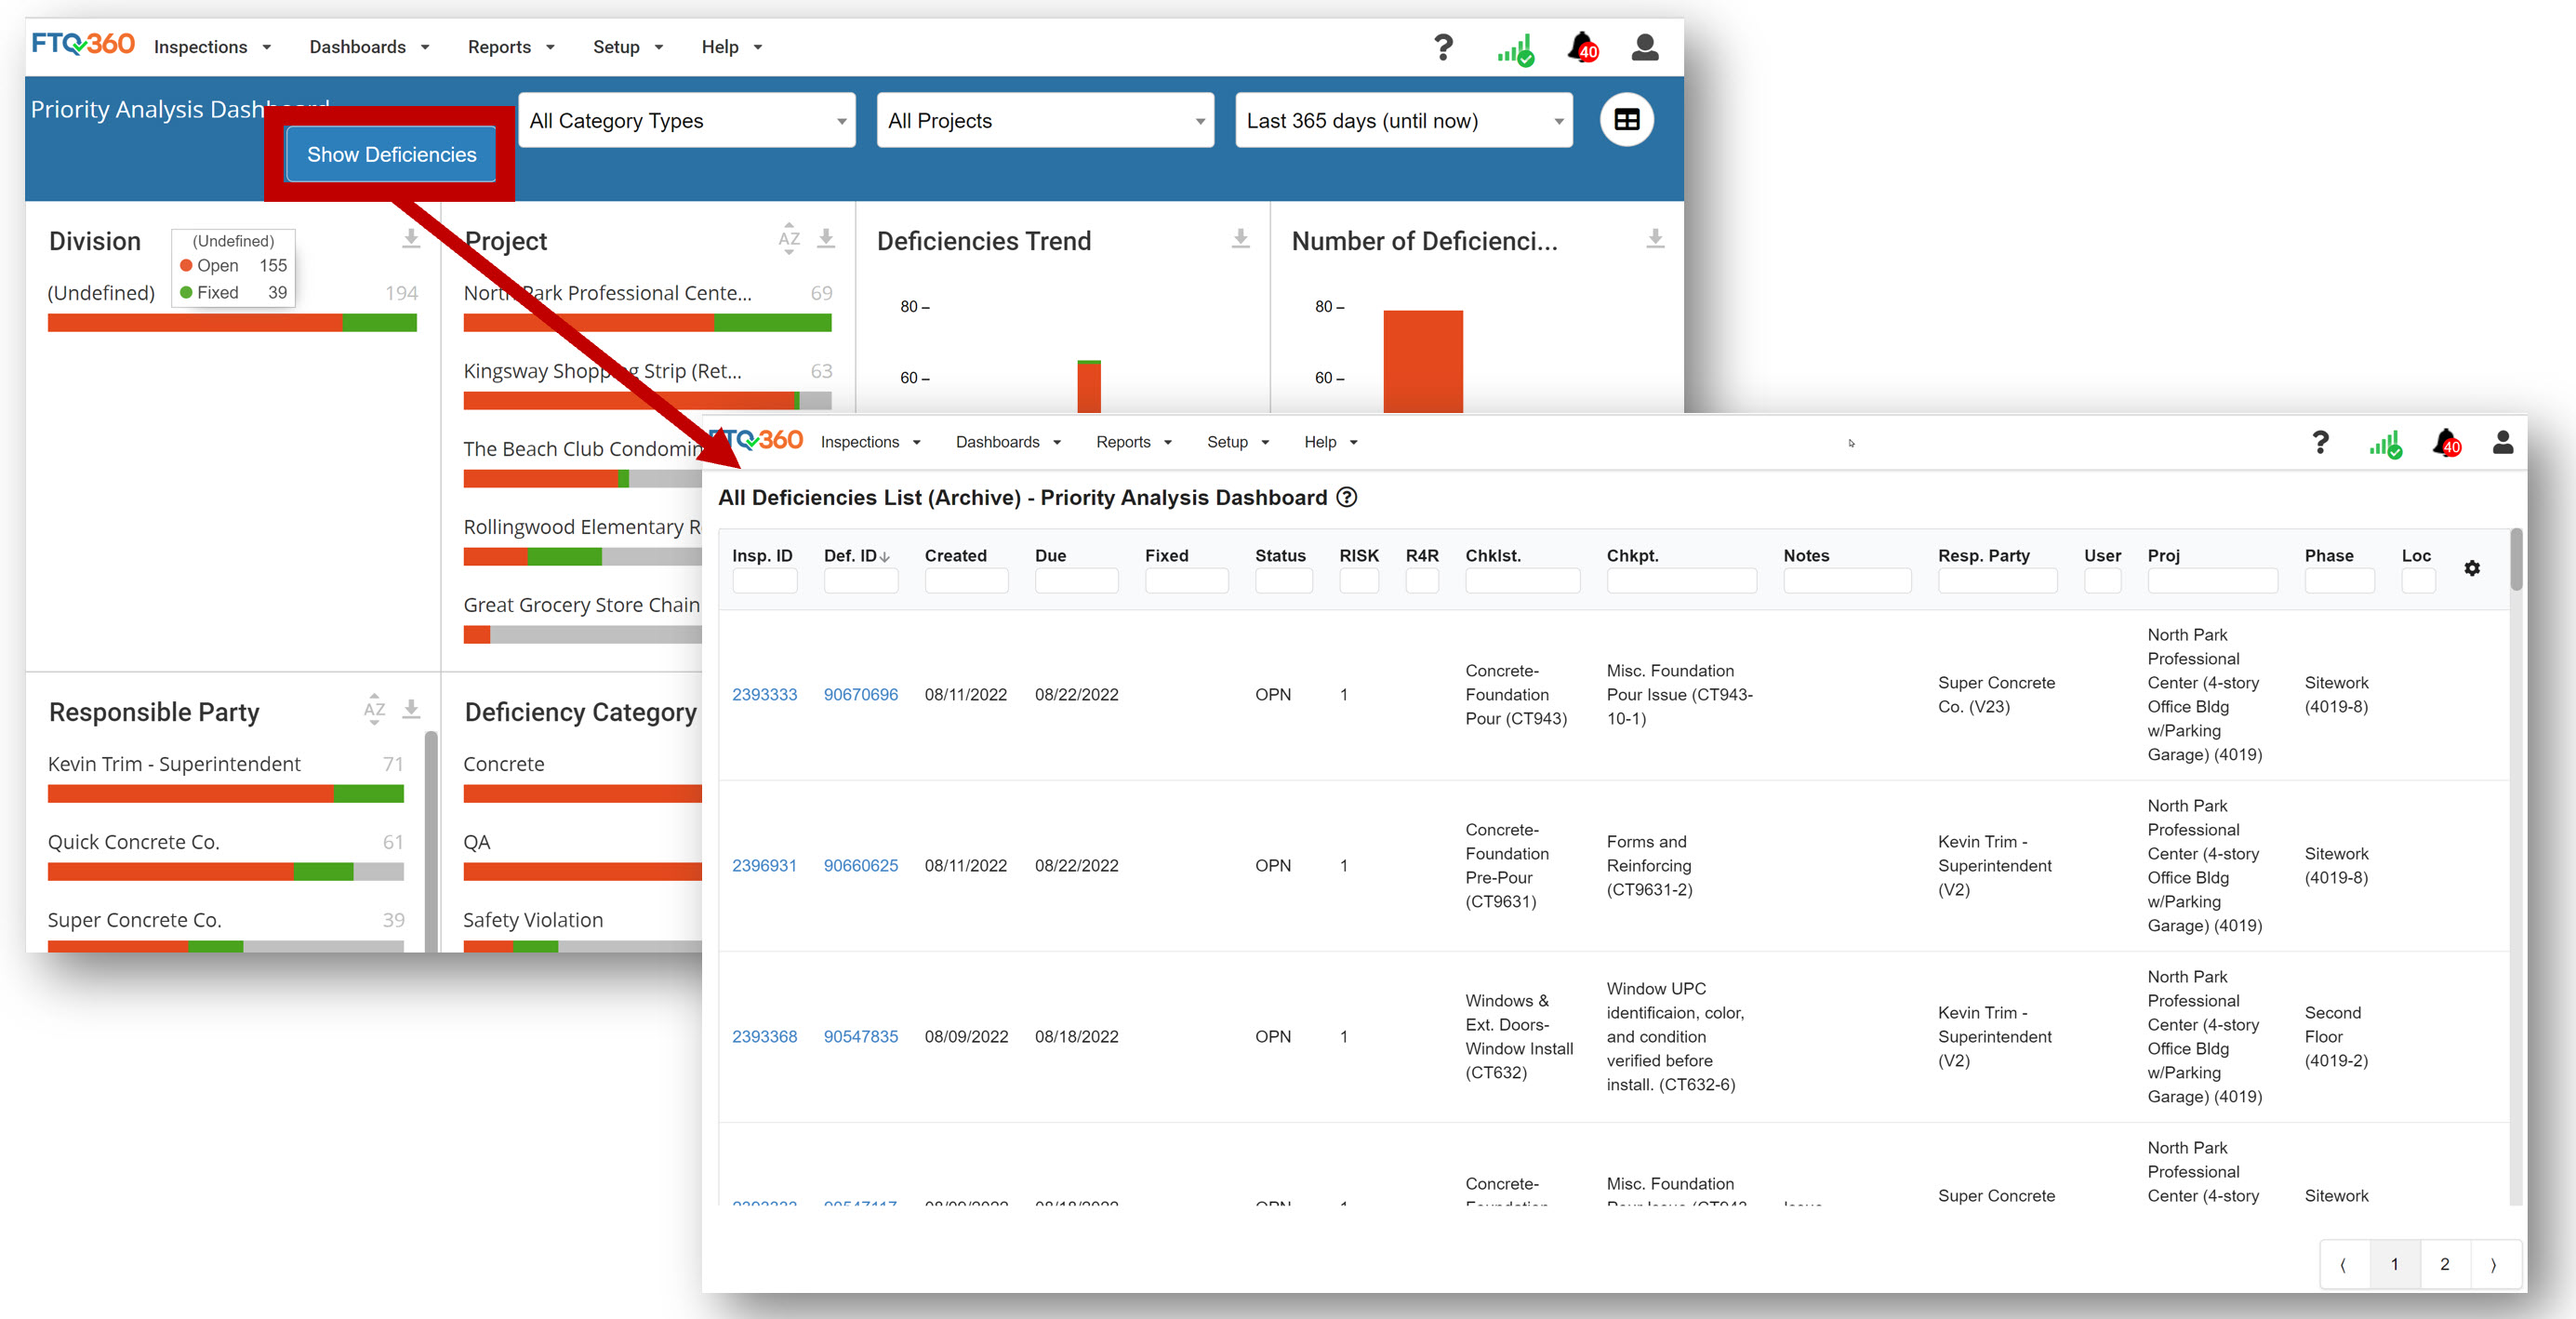
Task: Open Reports menu in the deficiencies list window
Action: (x=1134, y=442)
